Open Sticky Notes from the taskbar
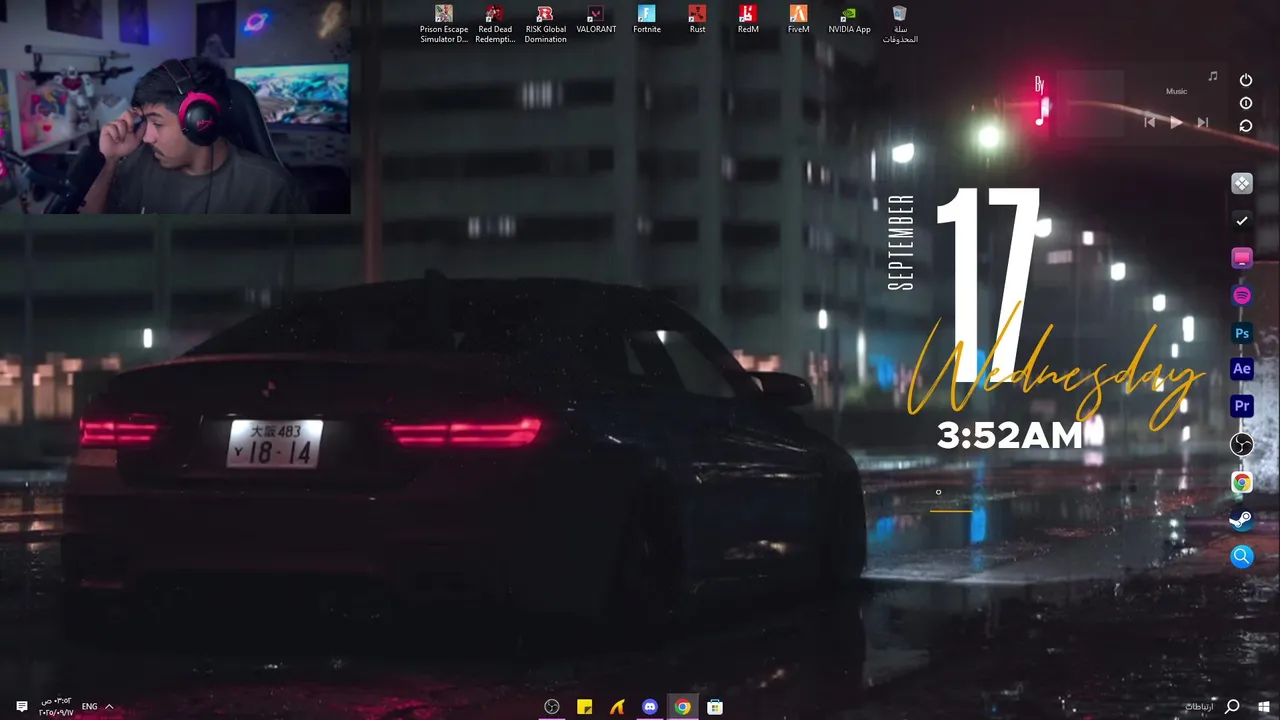This screenshot has height=720, width=1280. (x=584, y=707)
